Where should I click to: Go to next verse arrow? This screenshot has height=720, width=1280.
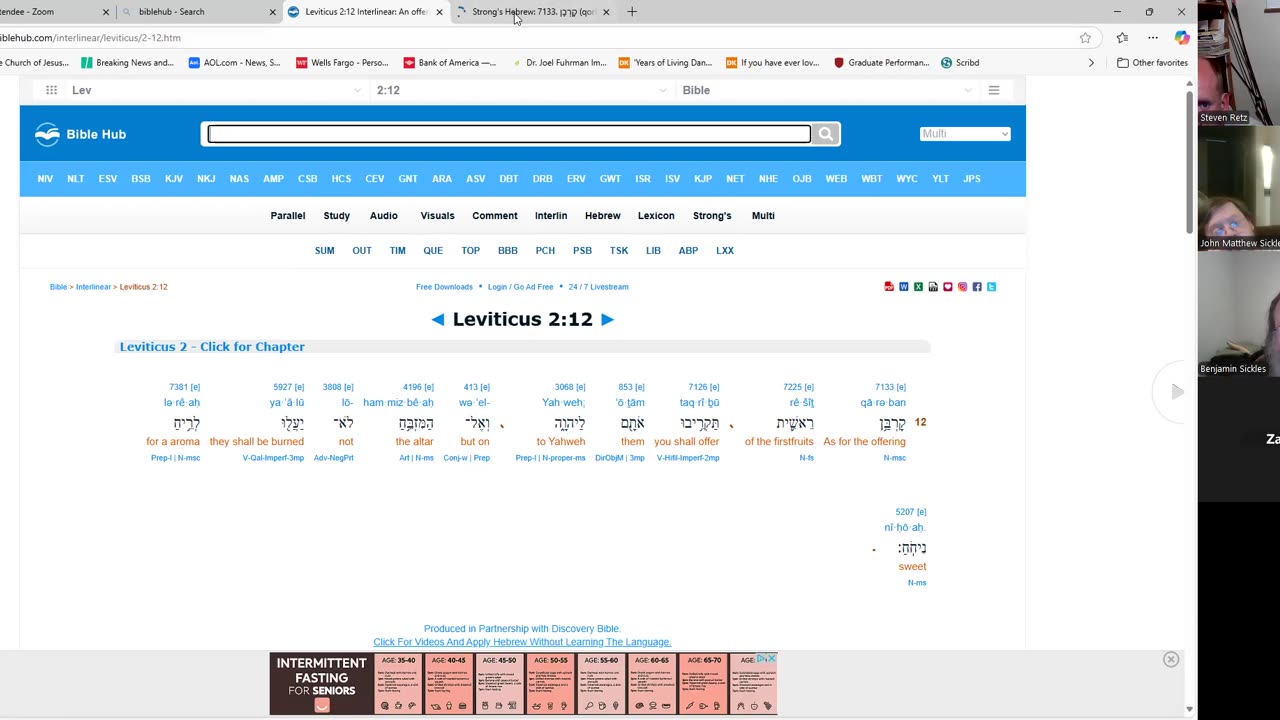(607, 320)
